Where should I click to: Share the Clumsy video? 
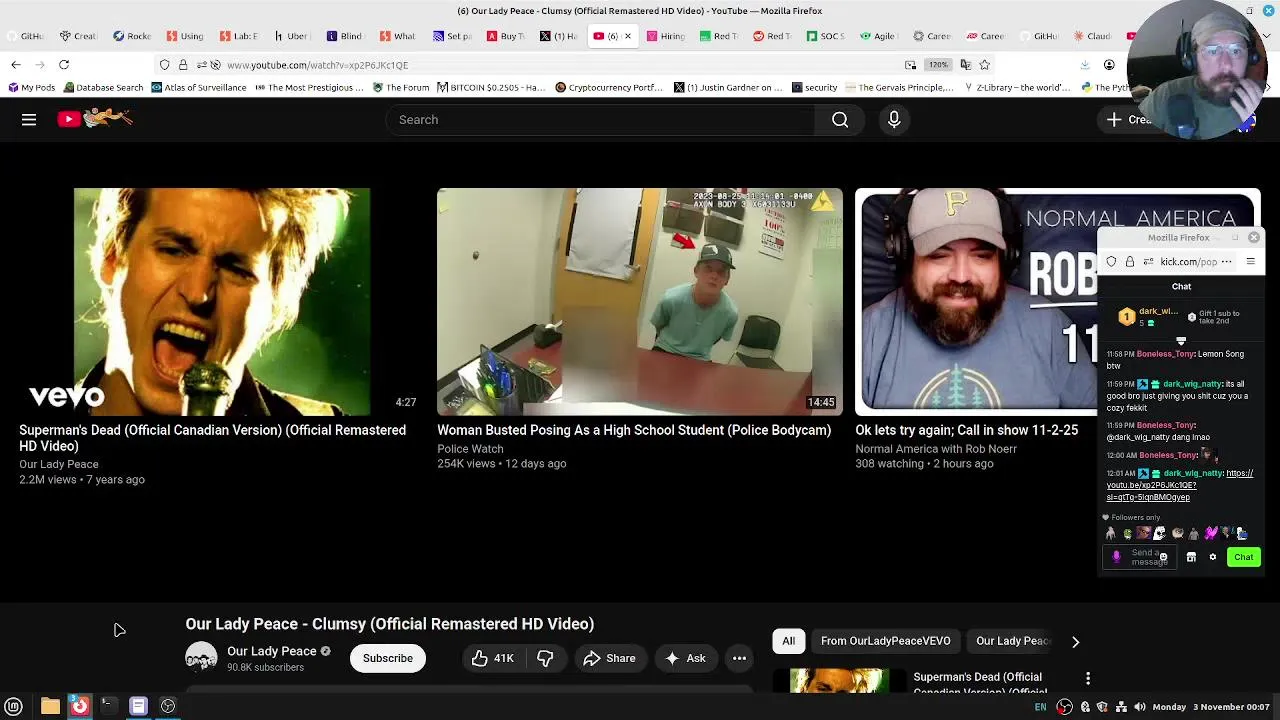point(609,658)
